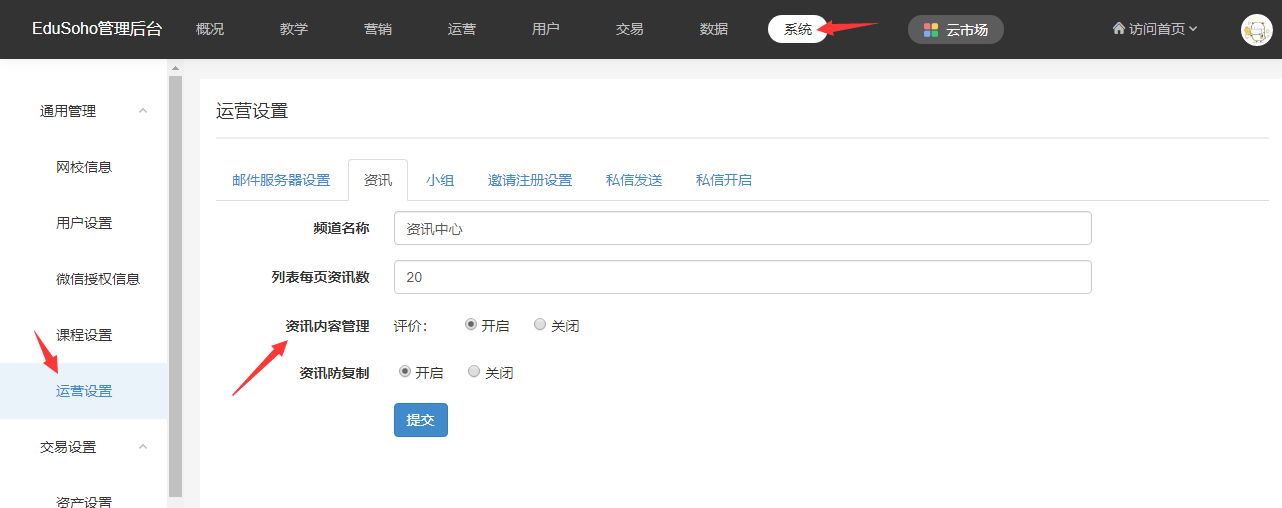
Task: Open the 系统 top menu
Action: tap(797, 30)
